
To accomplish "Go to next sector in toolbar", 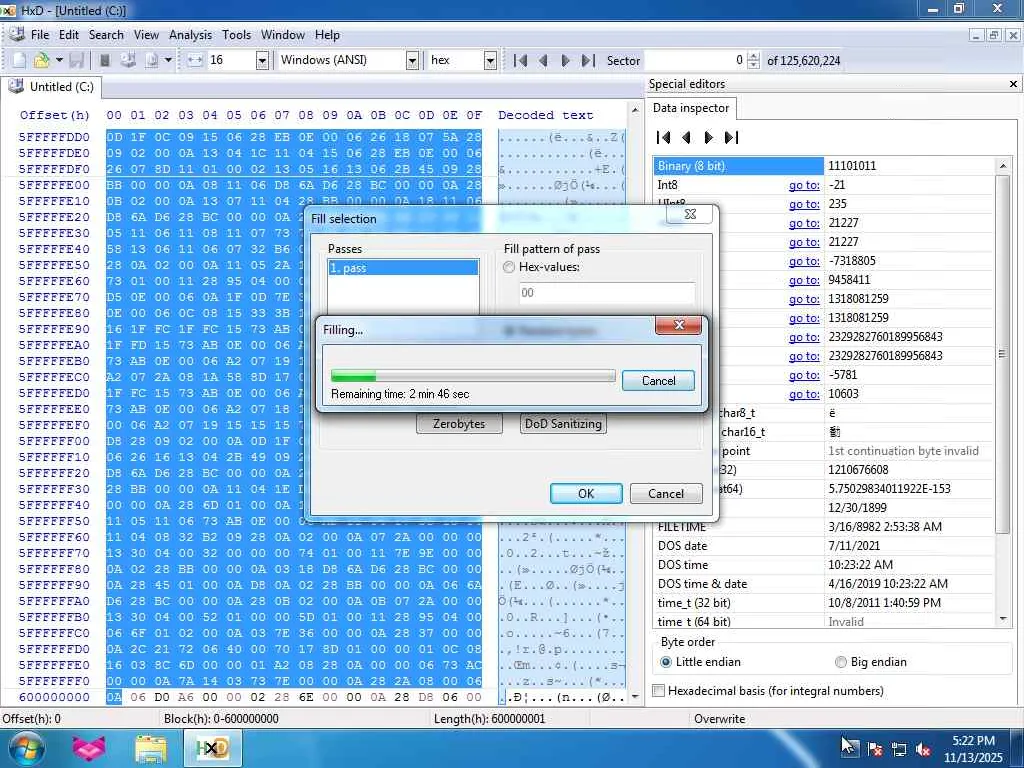I will pos(566,61).
